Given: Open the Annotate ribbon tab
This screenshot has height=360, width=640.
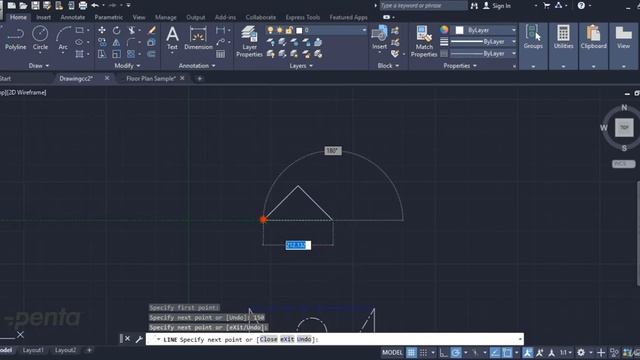Looking at the screenshot, I should (x=73, y=17).
